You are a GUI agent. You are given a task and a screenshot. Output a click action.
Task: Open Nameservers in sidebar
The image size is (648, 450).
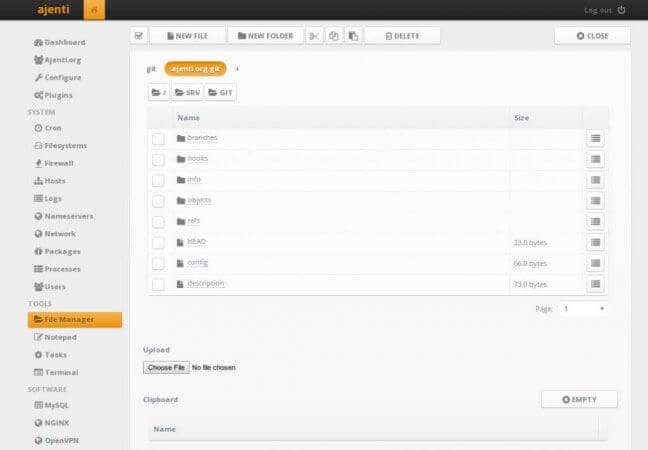coord(64,216)
